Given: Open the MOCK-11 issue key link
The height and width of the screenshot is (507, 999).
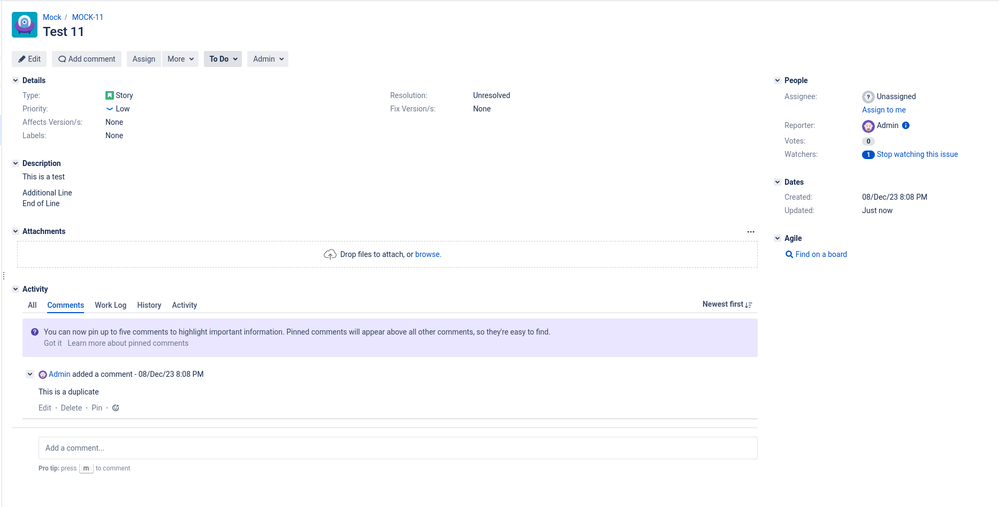Looking at the screenshot, I should [x=88, y=17].
